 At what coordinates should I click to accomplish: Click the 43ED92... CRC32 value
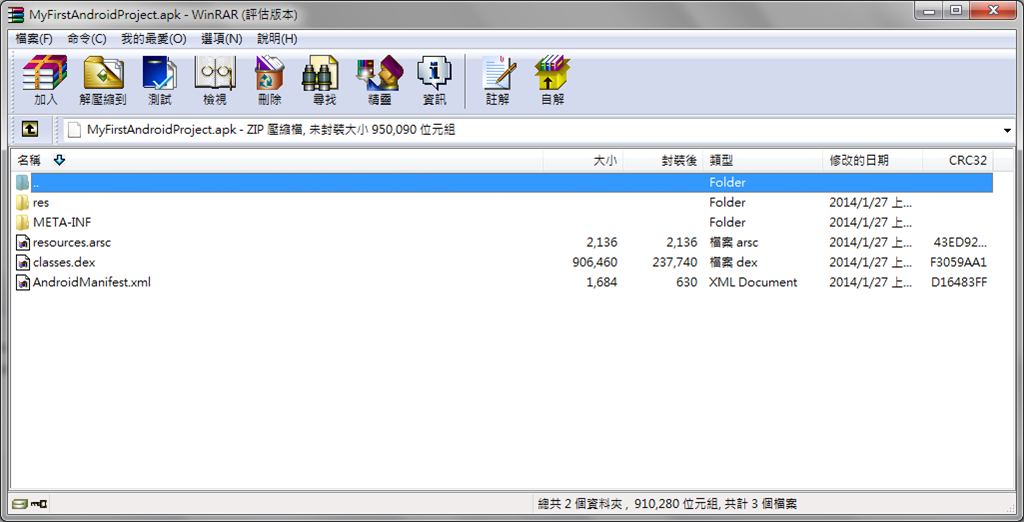[960, 242]
